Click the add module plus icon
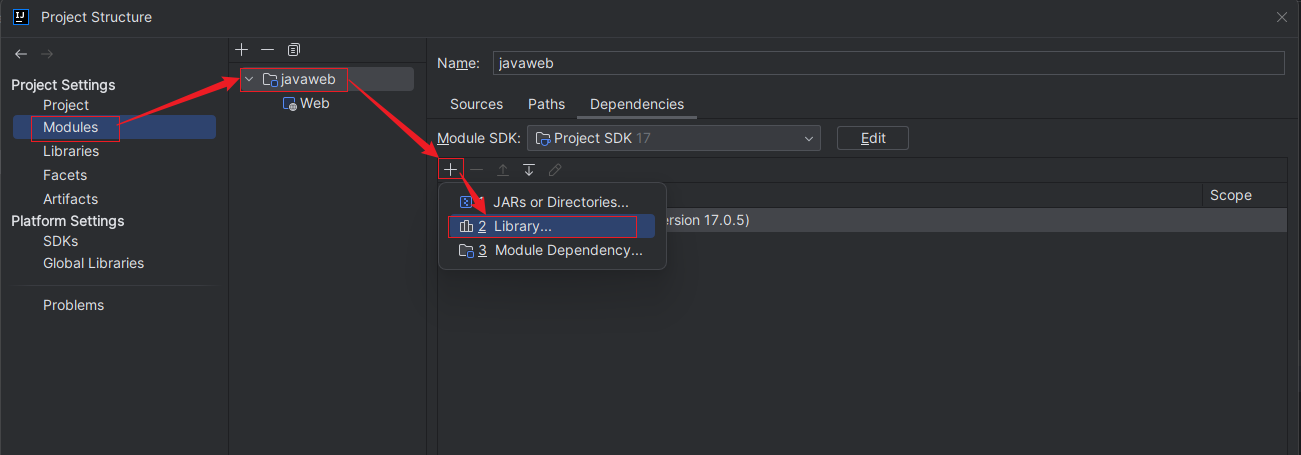Image resolution: width=1301 pixels, height=455 pixels. coord(241,49)
